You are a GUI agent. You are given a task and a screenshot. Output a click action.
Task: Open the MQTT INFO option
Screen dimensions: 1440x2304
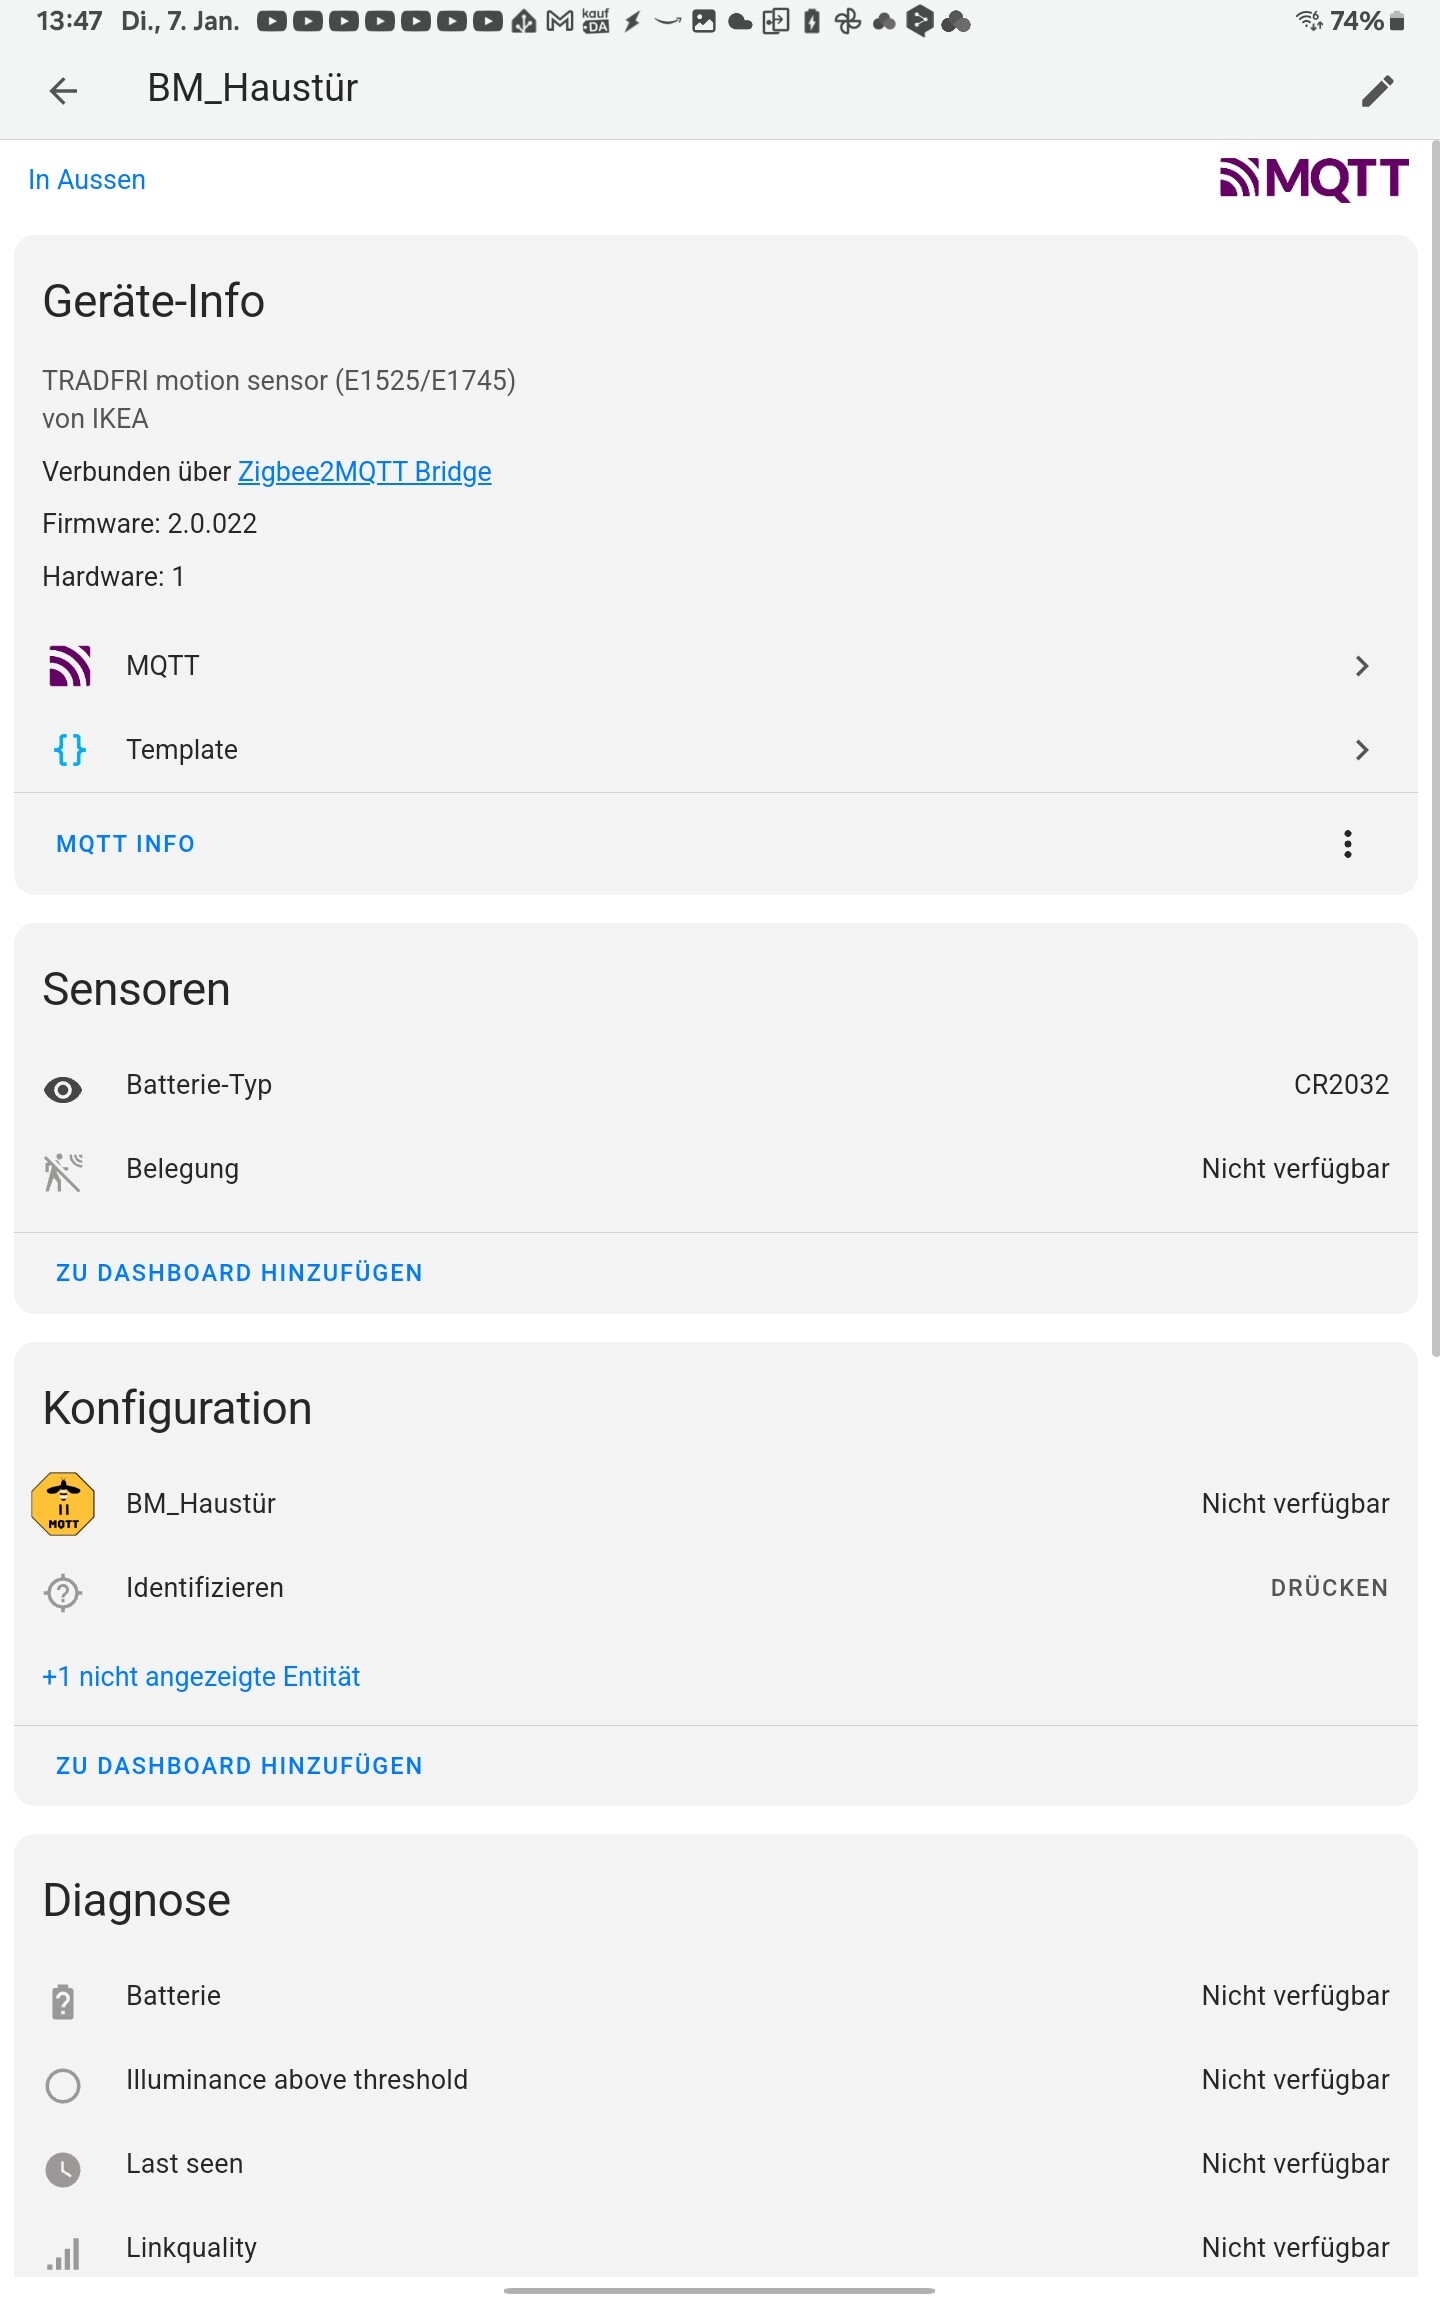pos(126,844)
